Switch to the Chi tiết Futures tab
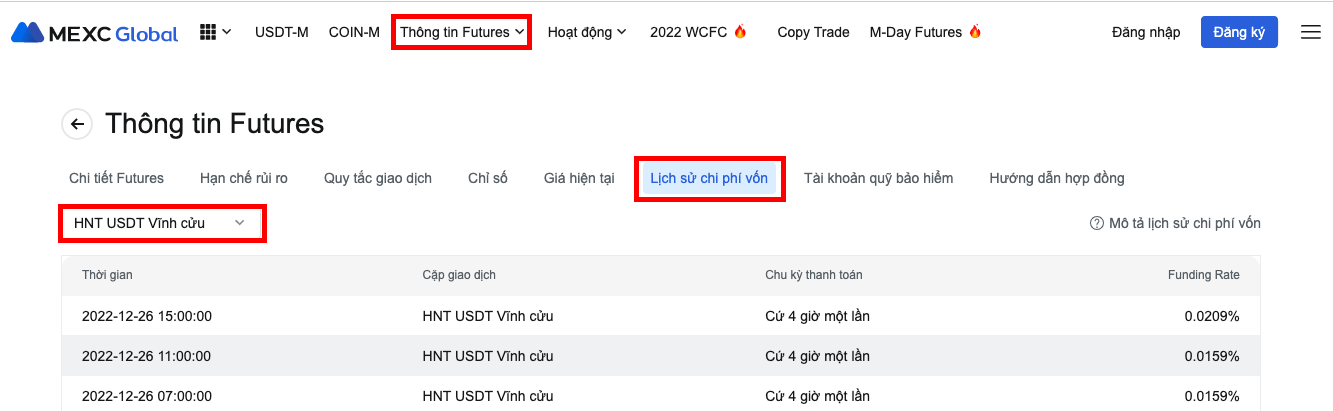Viewport: 1333px width, 411px height. (x=116, y=178)
